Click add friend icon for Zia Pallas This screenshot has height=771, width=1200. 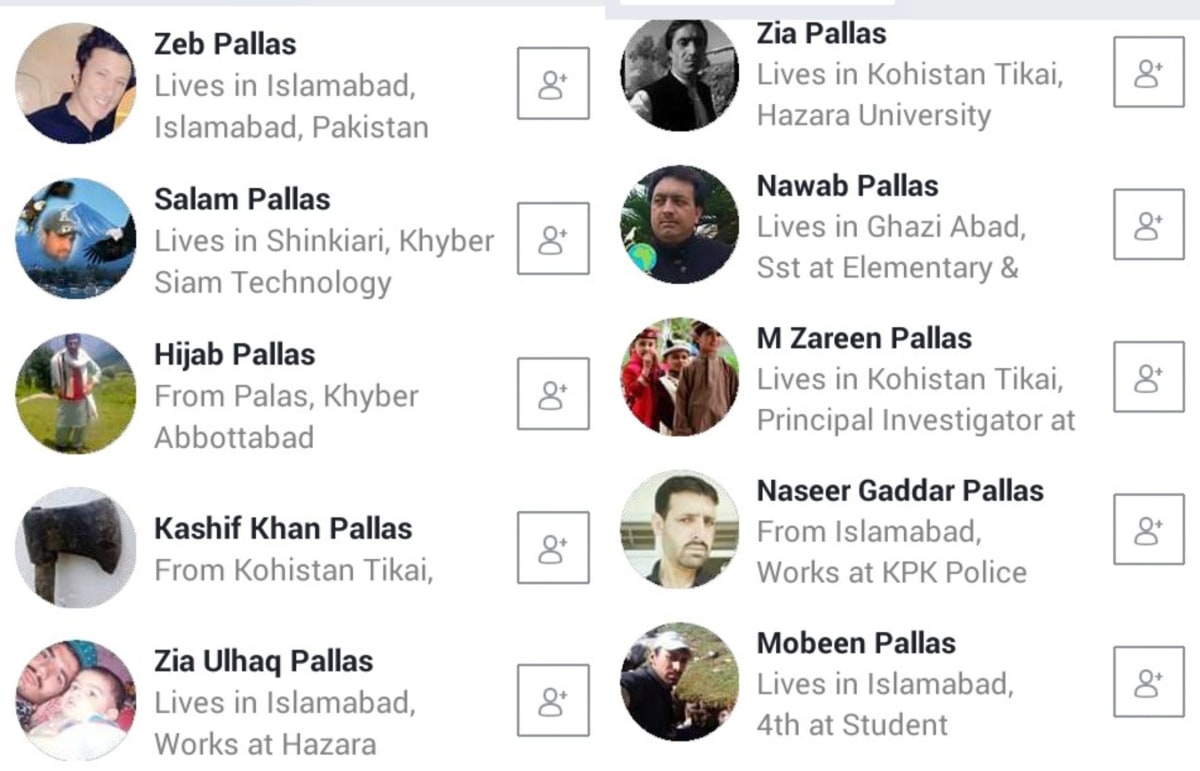click(x=1149, y=72)
